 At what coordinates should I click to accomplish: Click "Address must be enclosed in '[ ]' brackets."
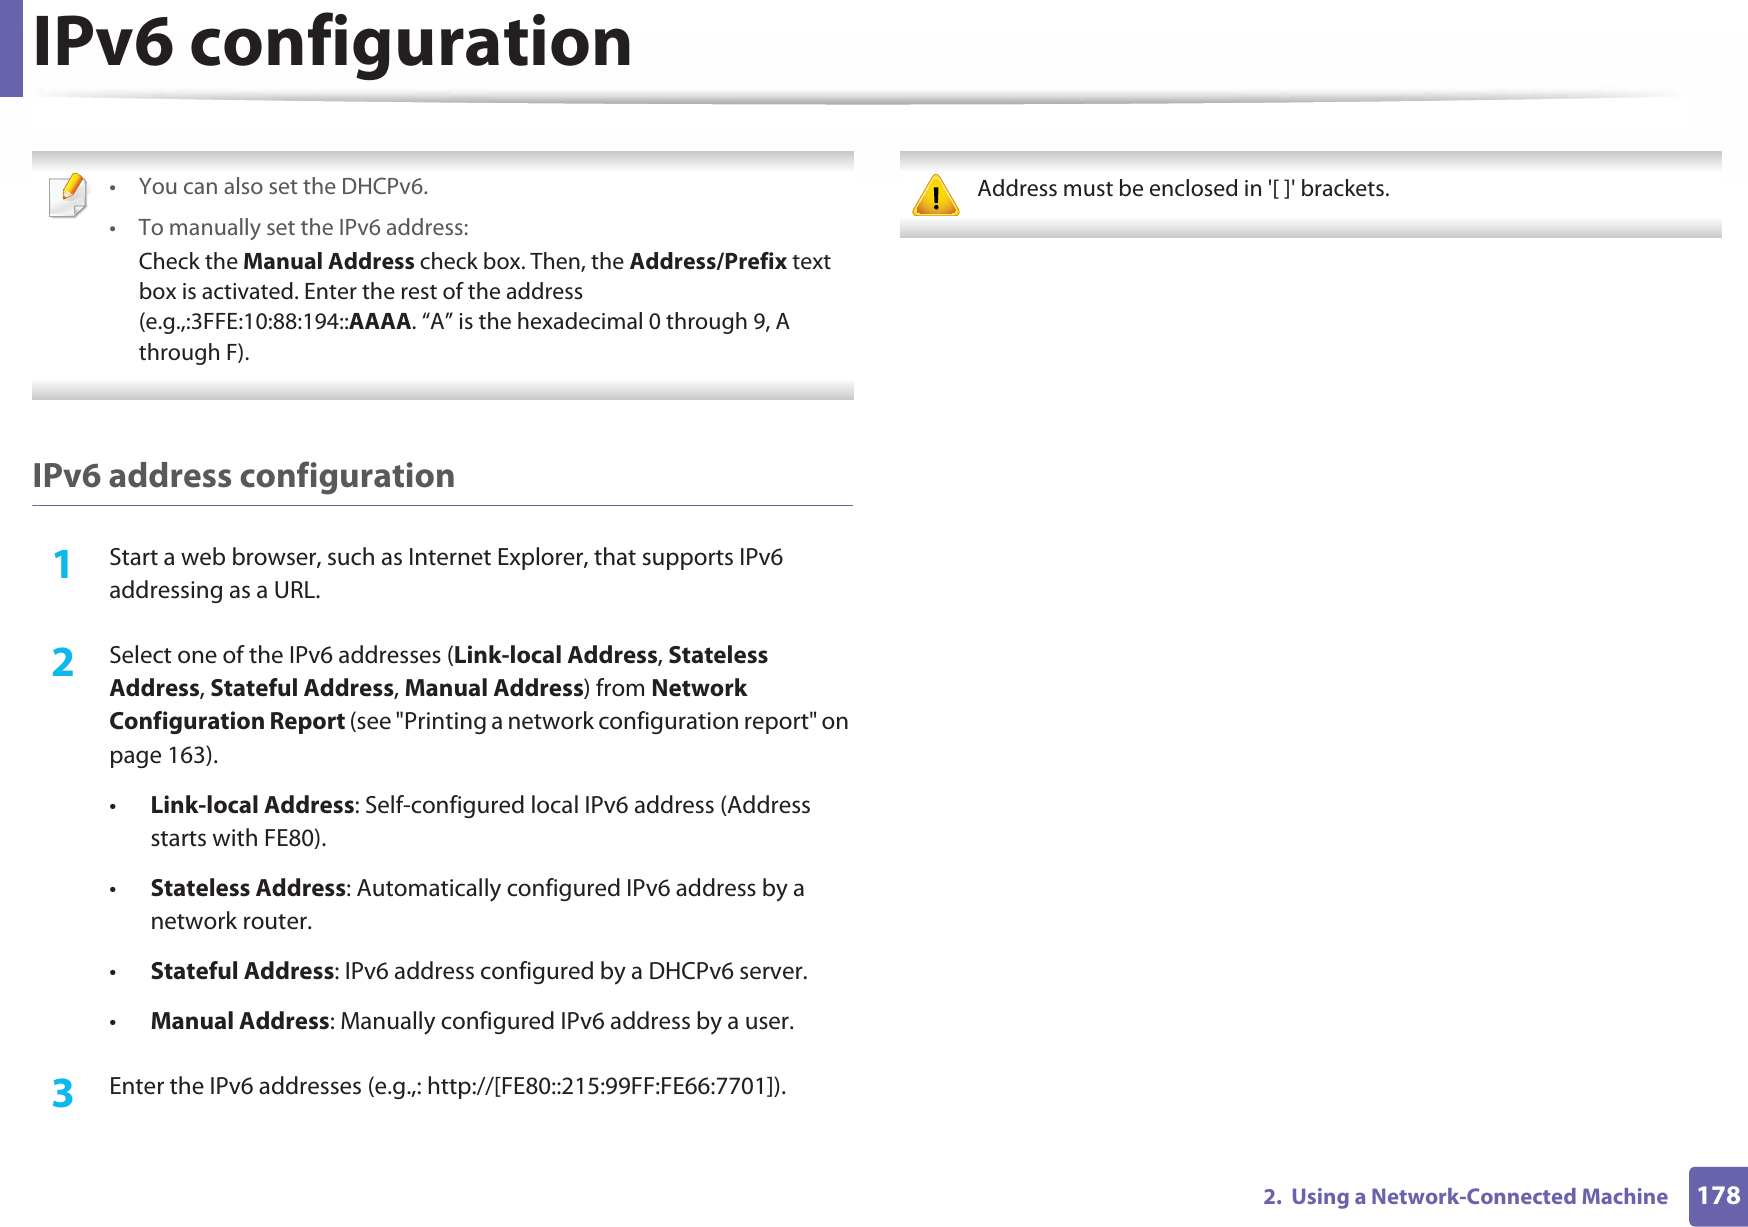click(x=1183, y=188)
